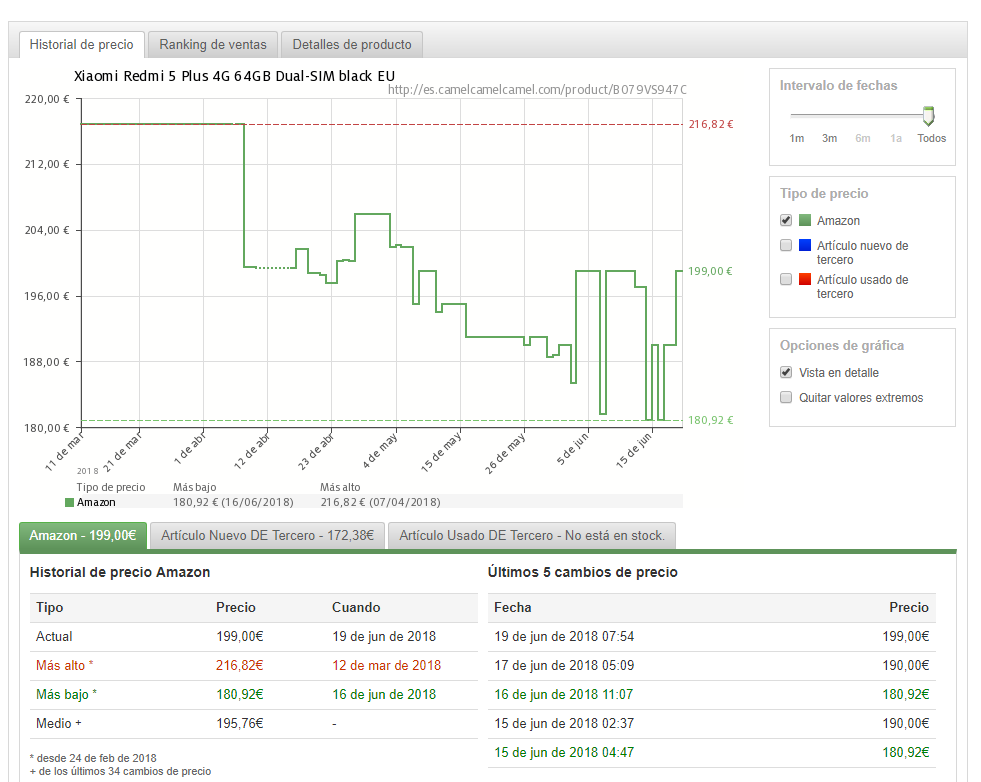The image size is (981, 782).
Task: Set date range to 3m
Action: (x=830, y=138)
